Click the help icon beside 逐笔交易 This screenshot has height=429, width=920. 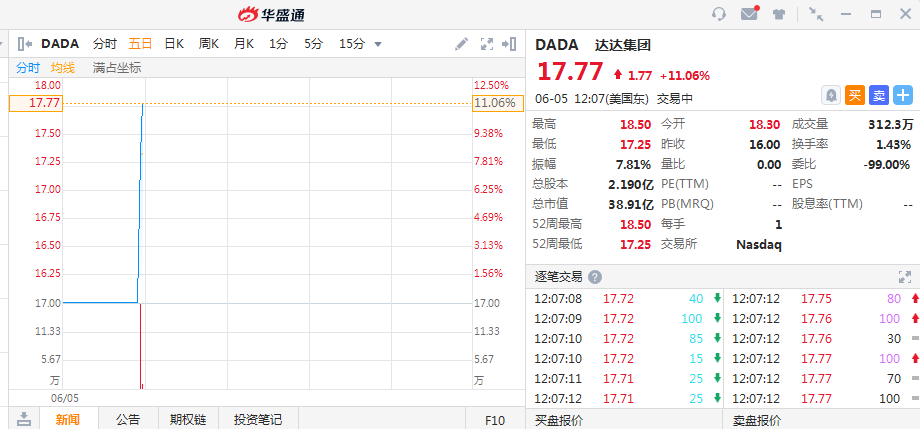595,277
